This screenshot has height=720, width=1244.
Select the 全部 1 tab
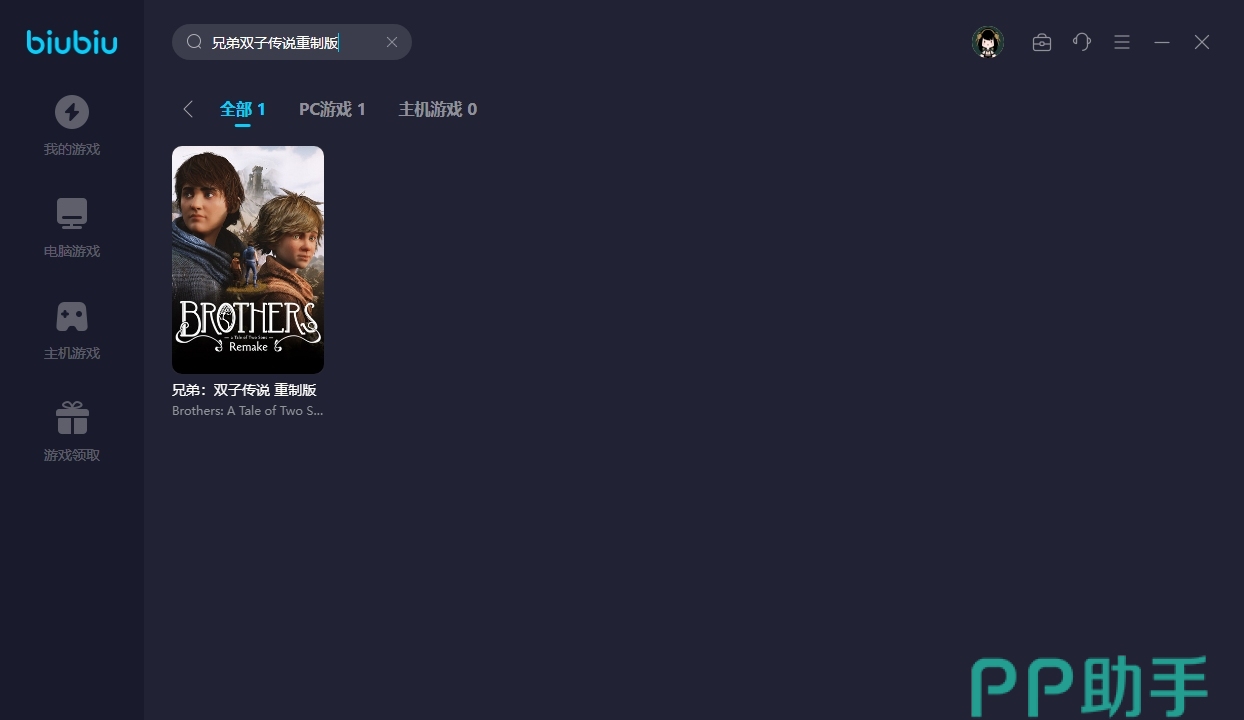point(243,109)
